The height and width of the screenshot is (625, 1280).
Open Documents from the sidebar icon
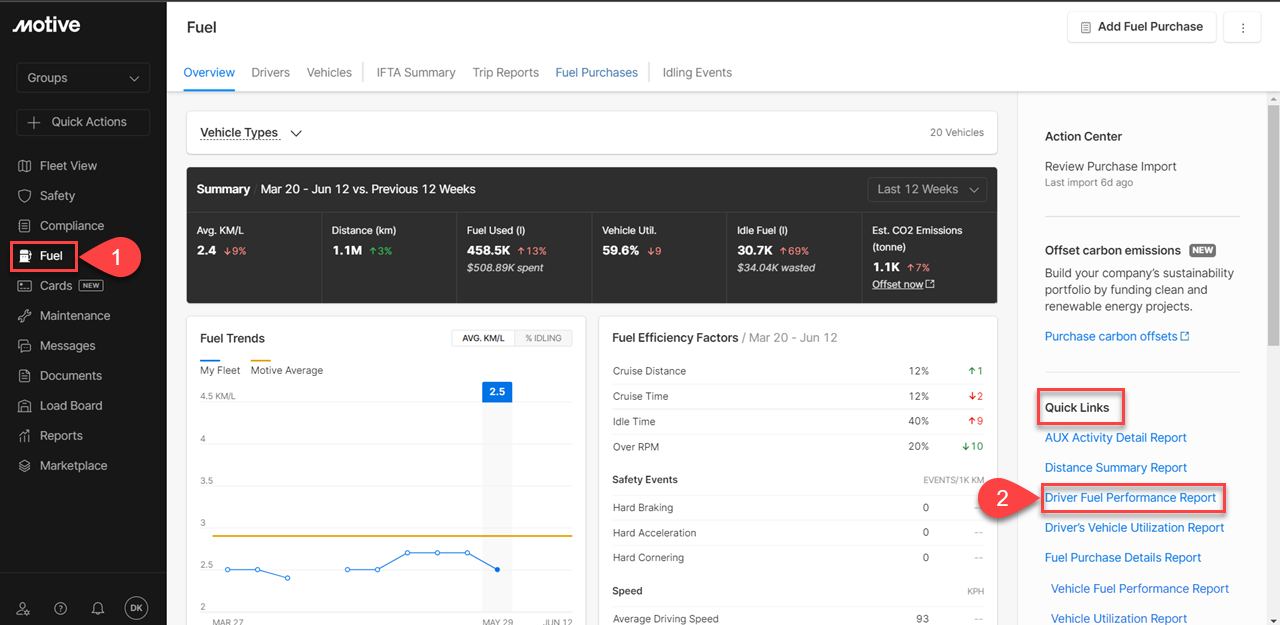pyautogui.click(x=25, y=376)
